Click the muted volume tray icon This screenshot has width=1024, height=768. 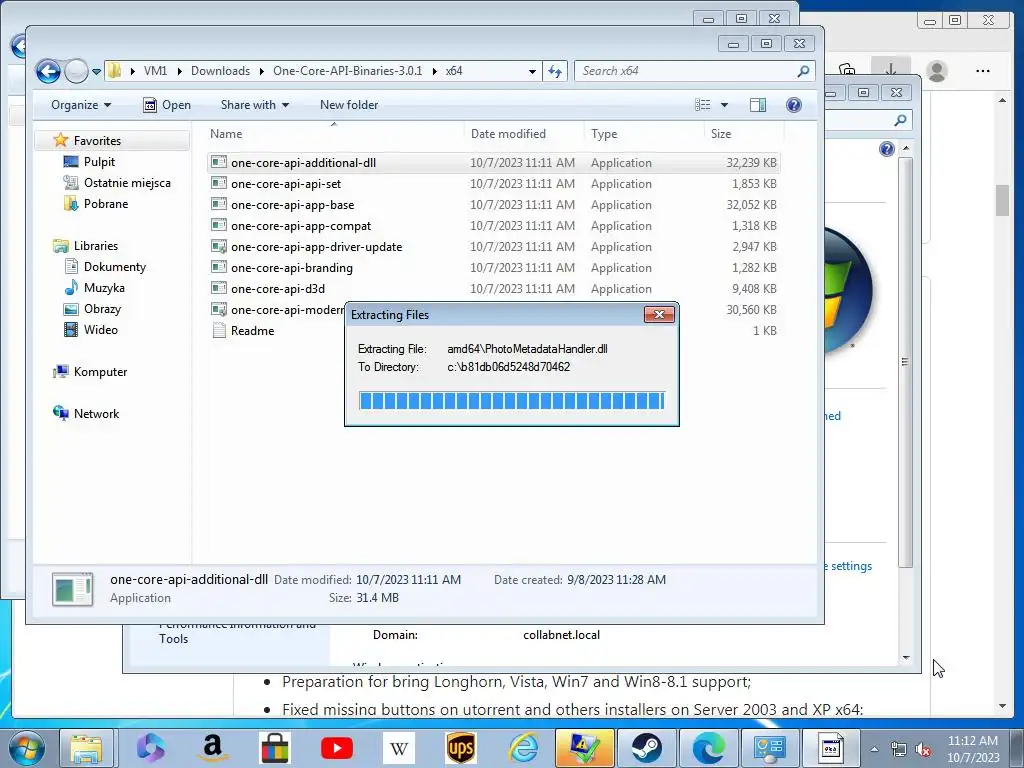click(x=923, y=749)
